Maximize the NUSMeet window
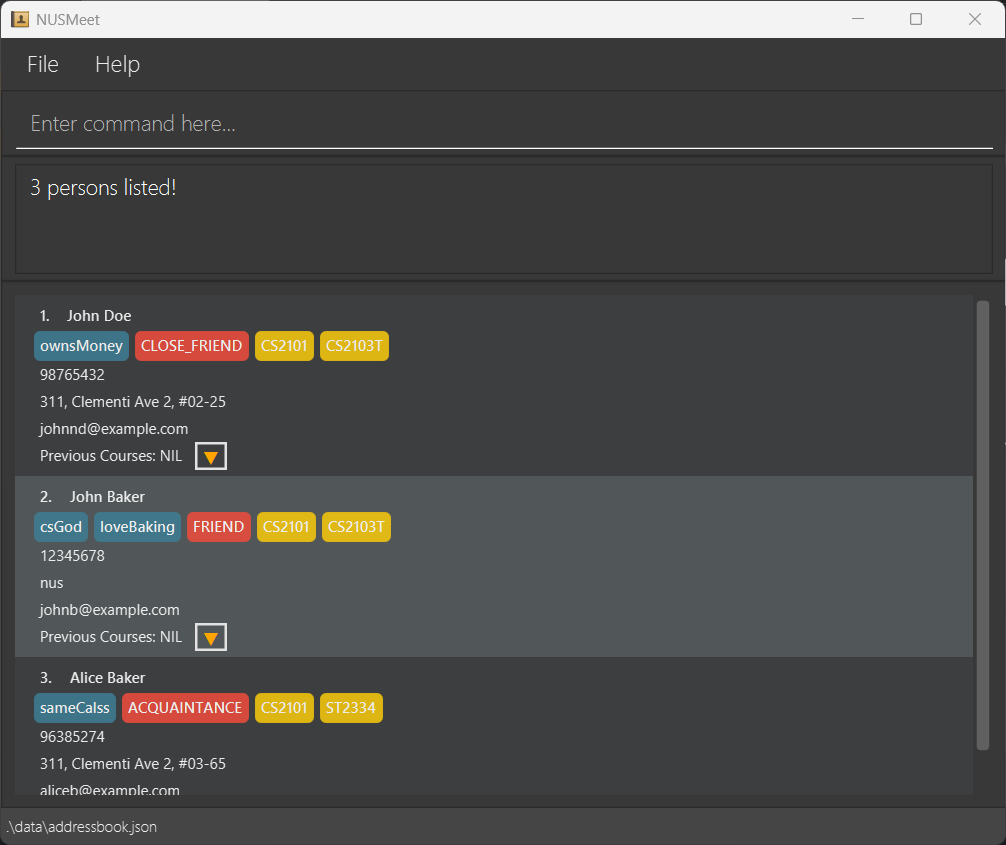The image size is (1006, 845). coord(915,19)
